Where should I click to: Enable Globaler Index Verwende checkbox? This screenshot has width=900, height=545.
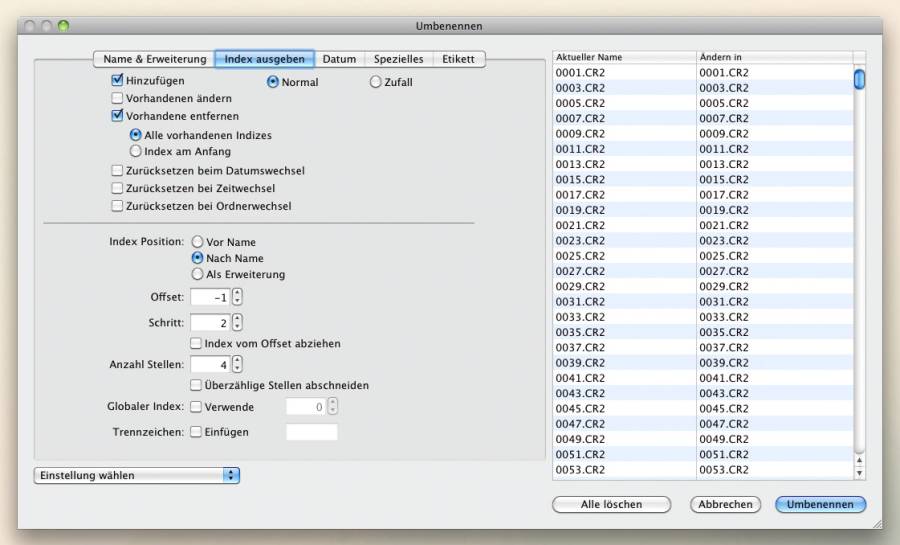pos(196,407)
